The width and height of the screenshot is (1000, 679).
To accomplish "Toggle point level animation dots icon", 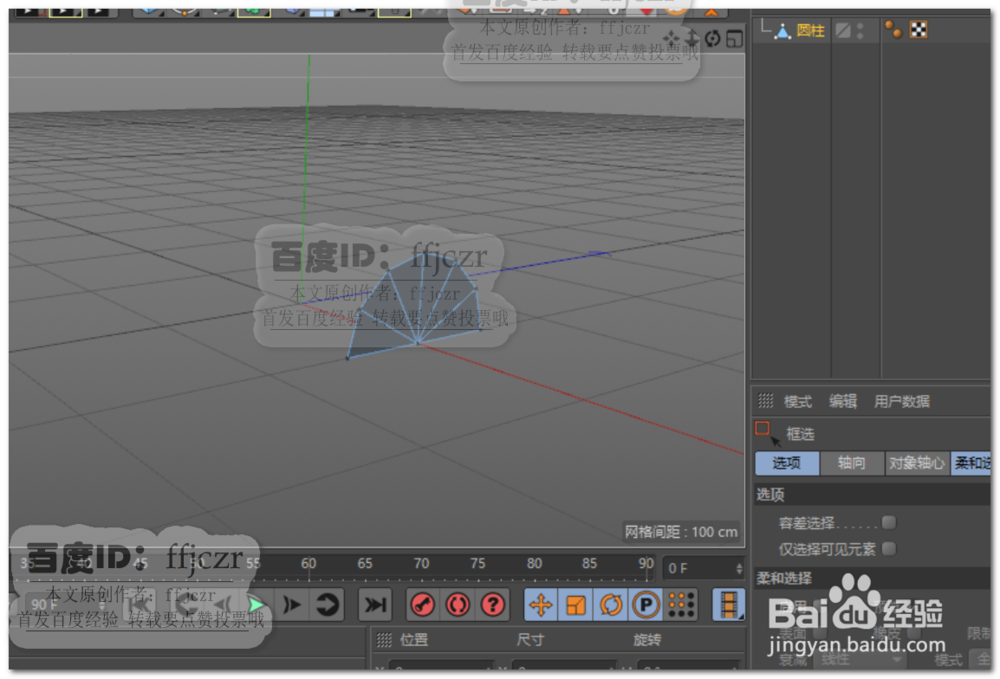I will (681, 604).
